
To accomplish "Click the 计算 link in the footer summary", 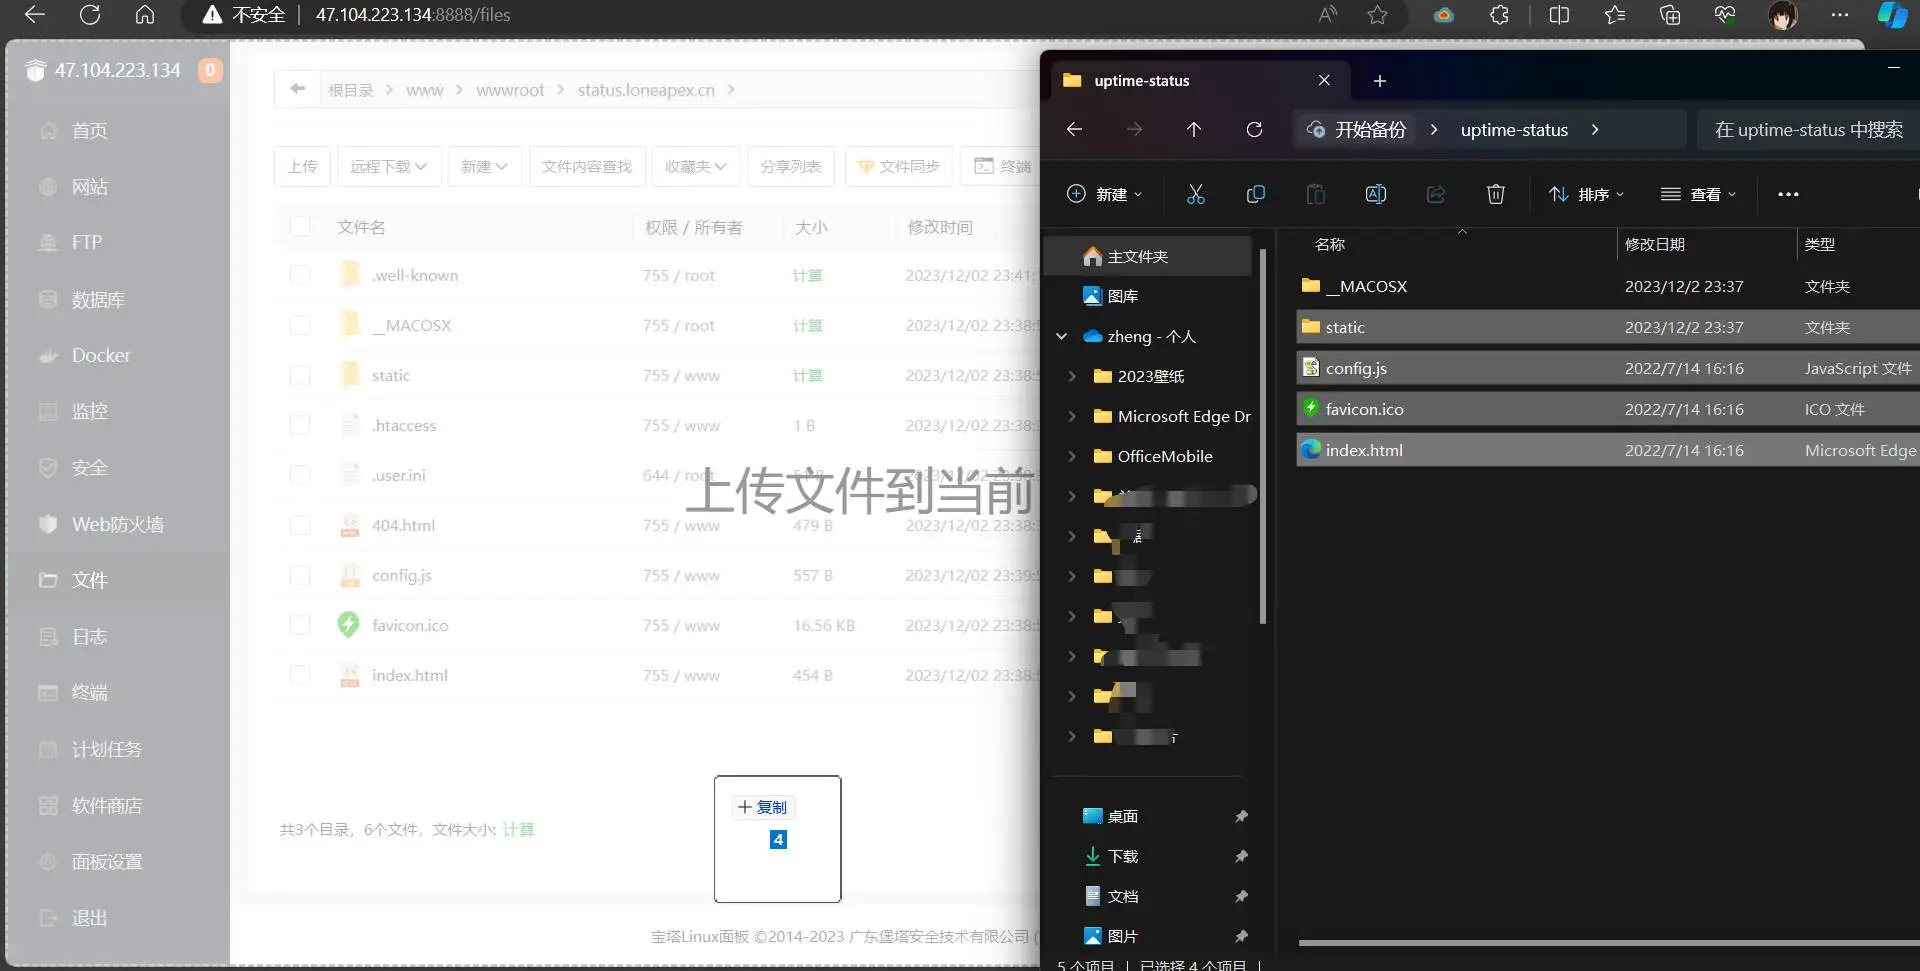I will coord(518,829).
